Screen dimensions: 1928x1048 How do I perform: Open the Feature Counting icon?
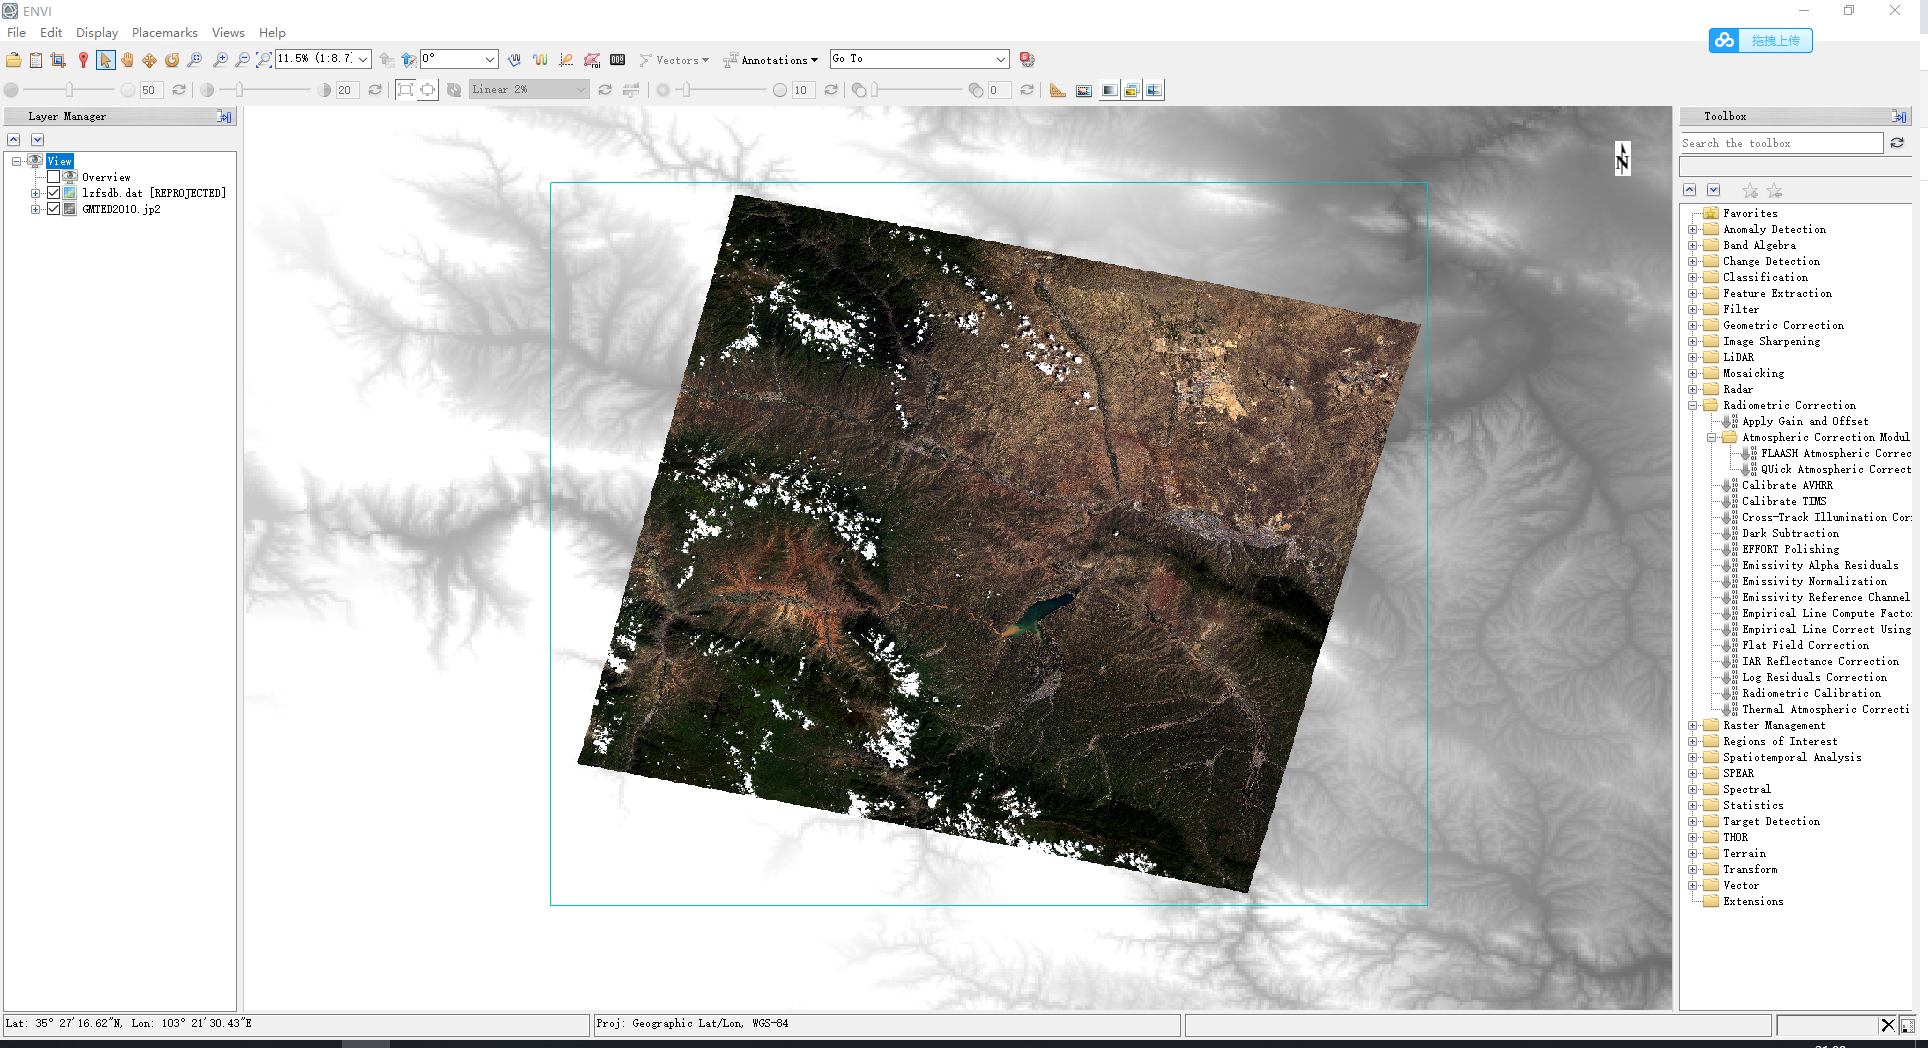coord(618,60)
